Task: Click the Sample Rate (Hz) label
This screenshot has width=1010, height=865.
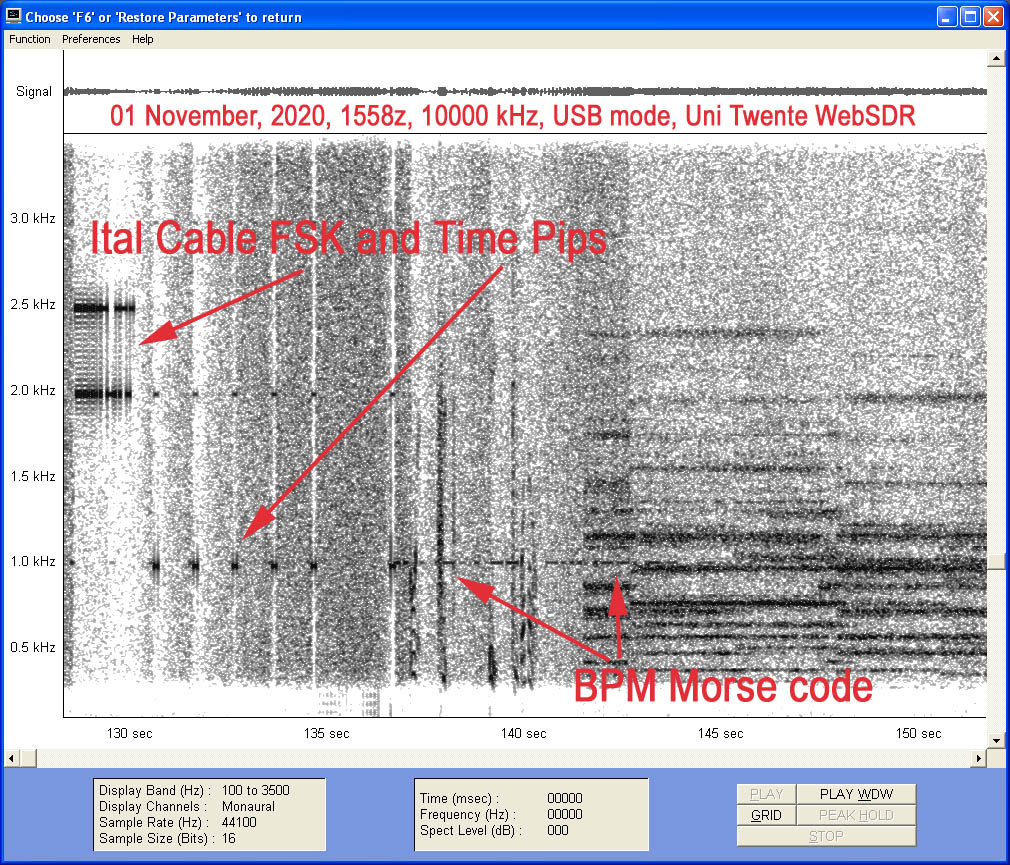Action: coord(154,822)
